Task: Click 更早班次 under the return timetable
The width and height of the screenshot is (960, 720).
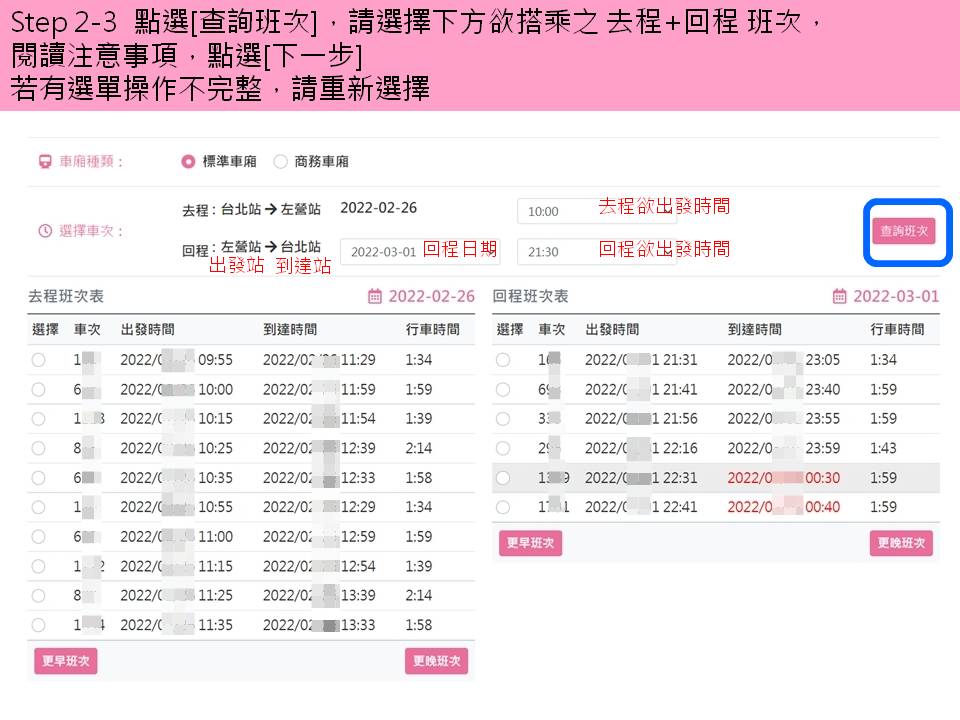Action: coord(530,543)
